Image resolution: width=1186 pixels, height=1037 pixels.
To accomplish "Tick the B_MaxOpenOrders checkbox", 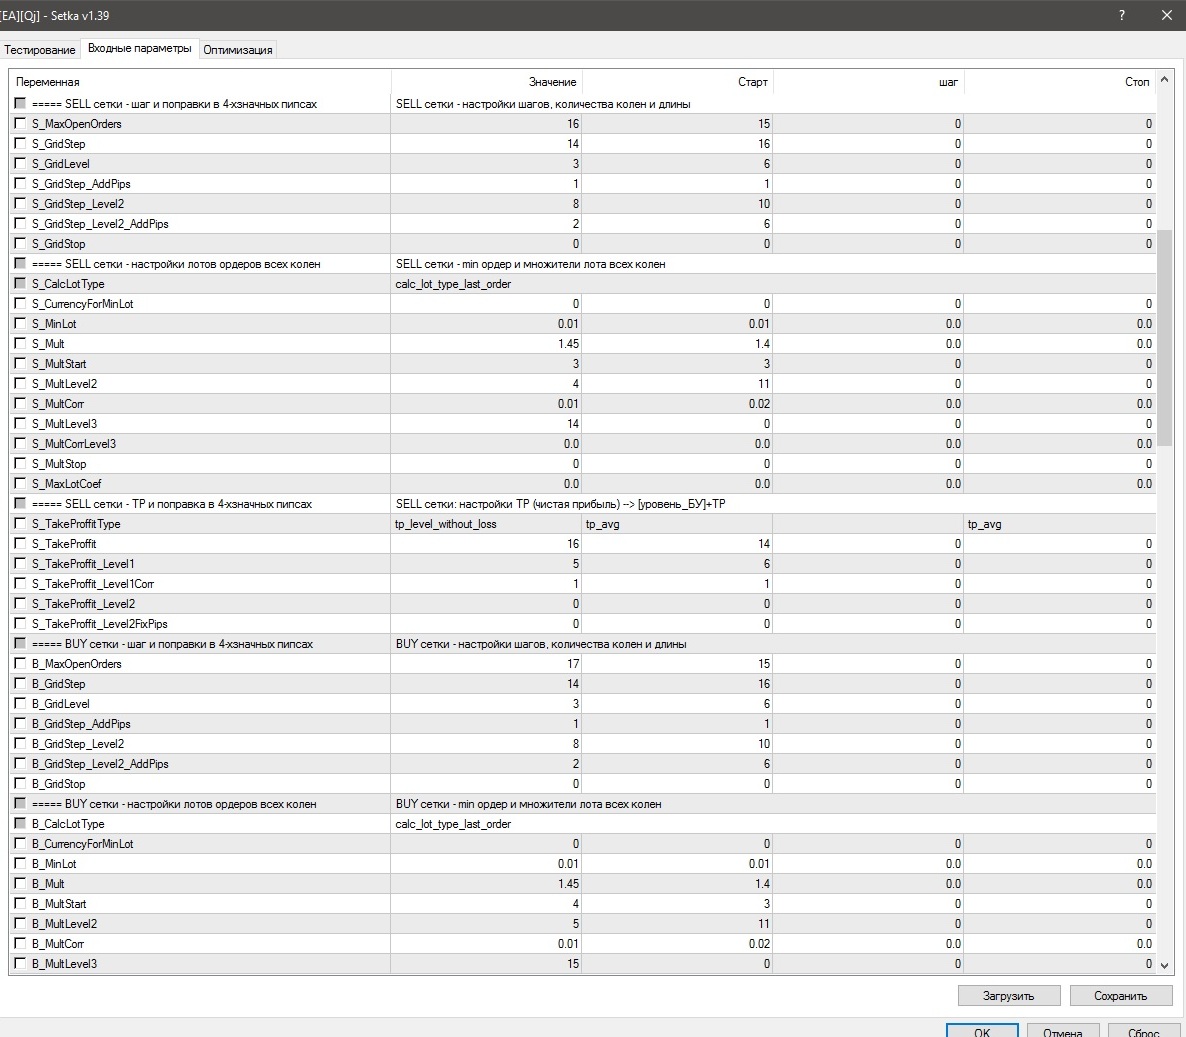I will pyautogui.click(x=20, y=663).
